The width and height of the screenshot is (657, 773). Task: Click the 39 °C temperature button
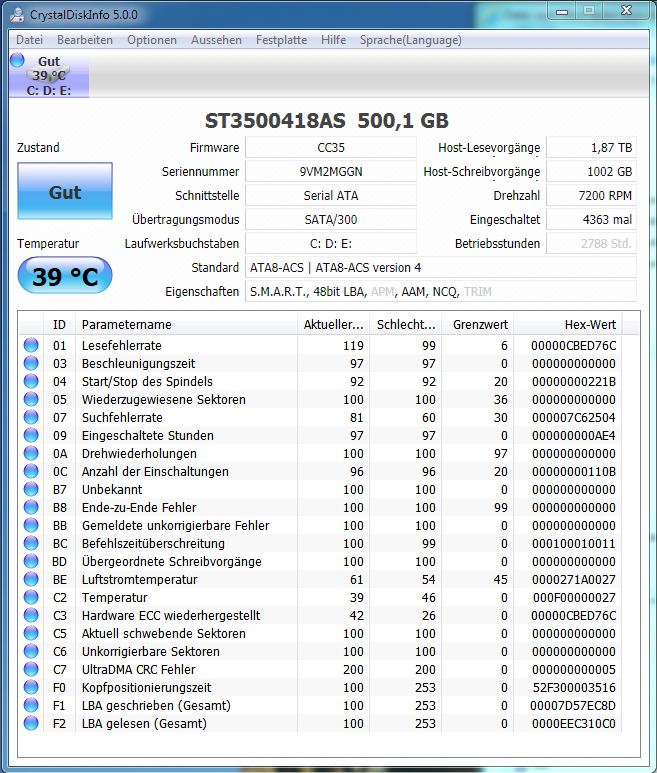pyautogui.click(x=65, y=276)
